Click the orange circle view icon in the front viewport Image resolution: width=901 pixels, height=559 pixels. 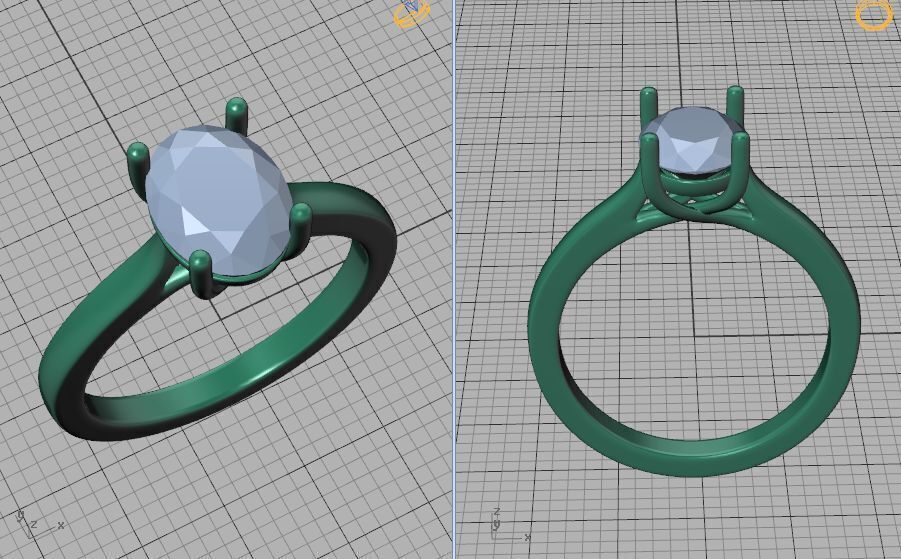tap(874, 14)
